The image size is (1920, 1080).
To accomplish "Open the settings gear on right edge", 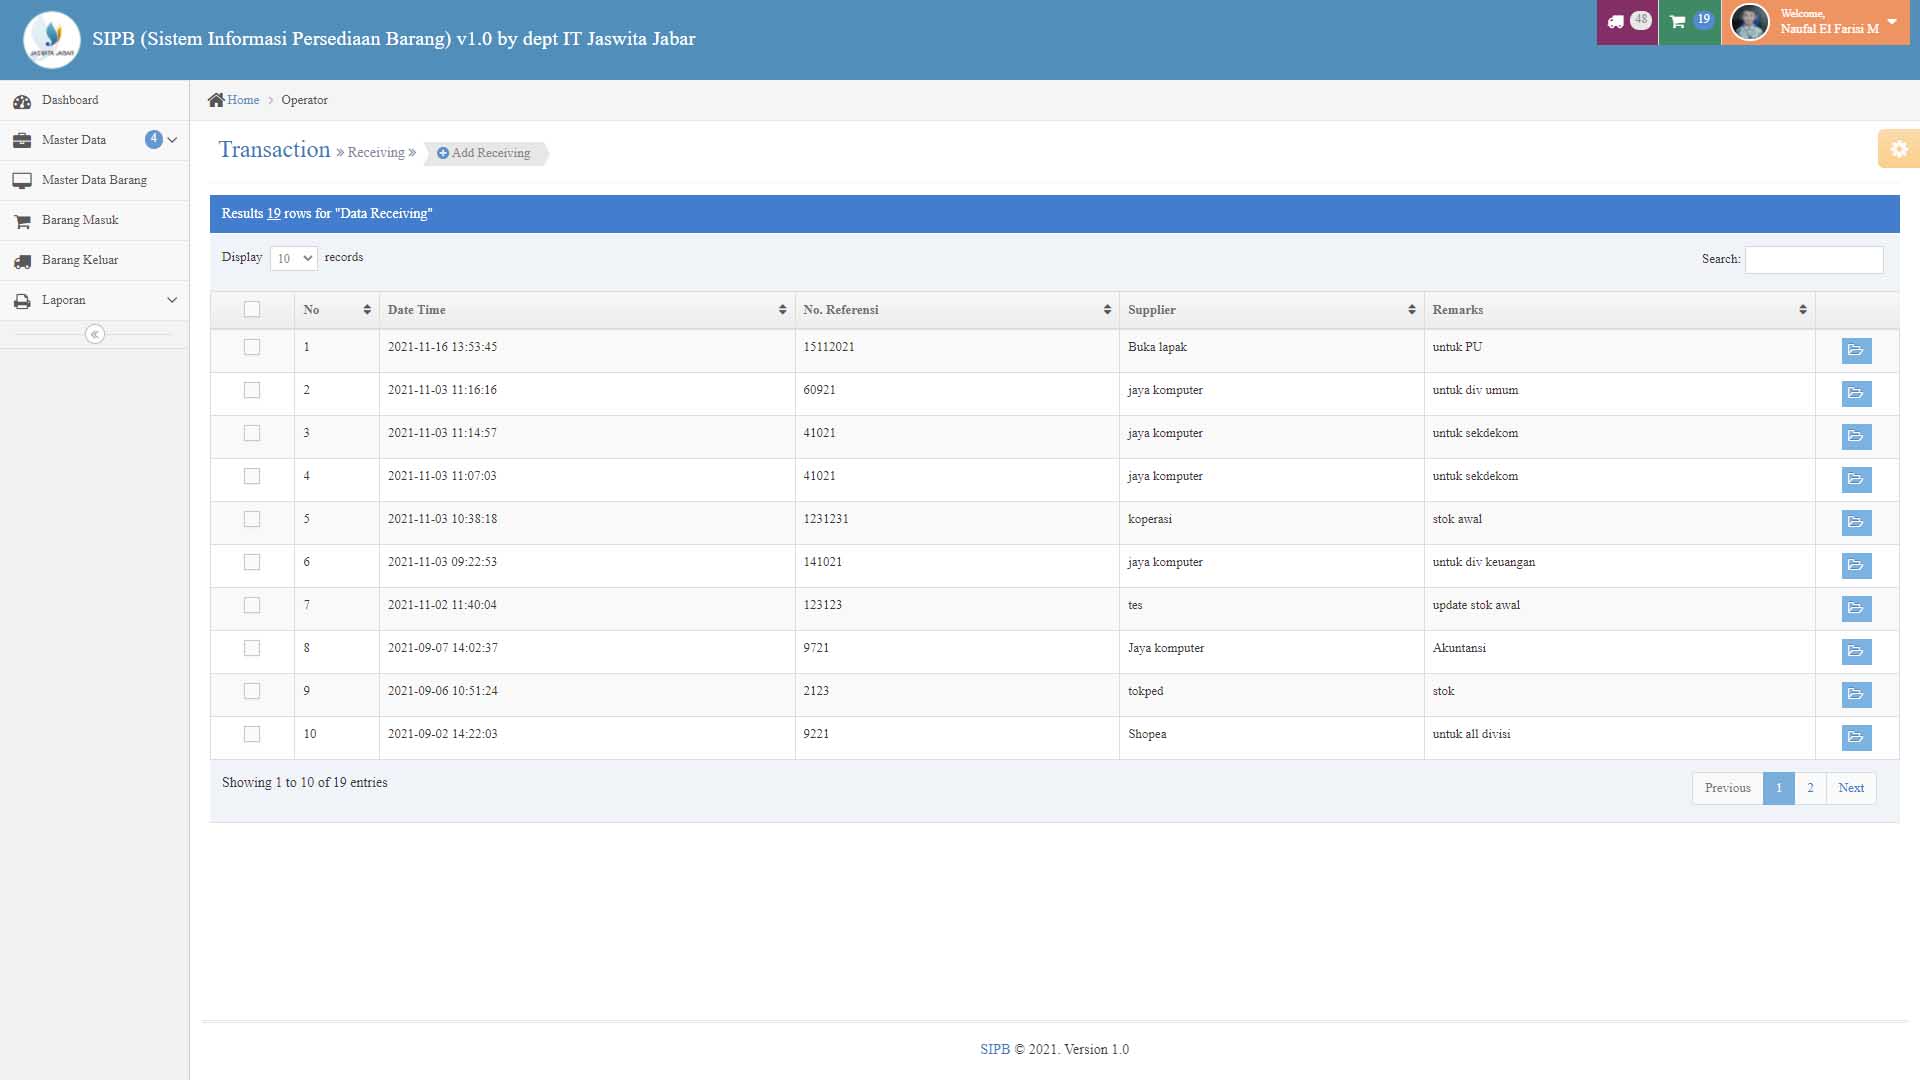I will pyautogui.click(x=1898, y=149).
